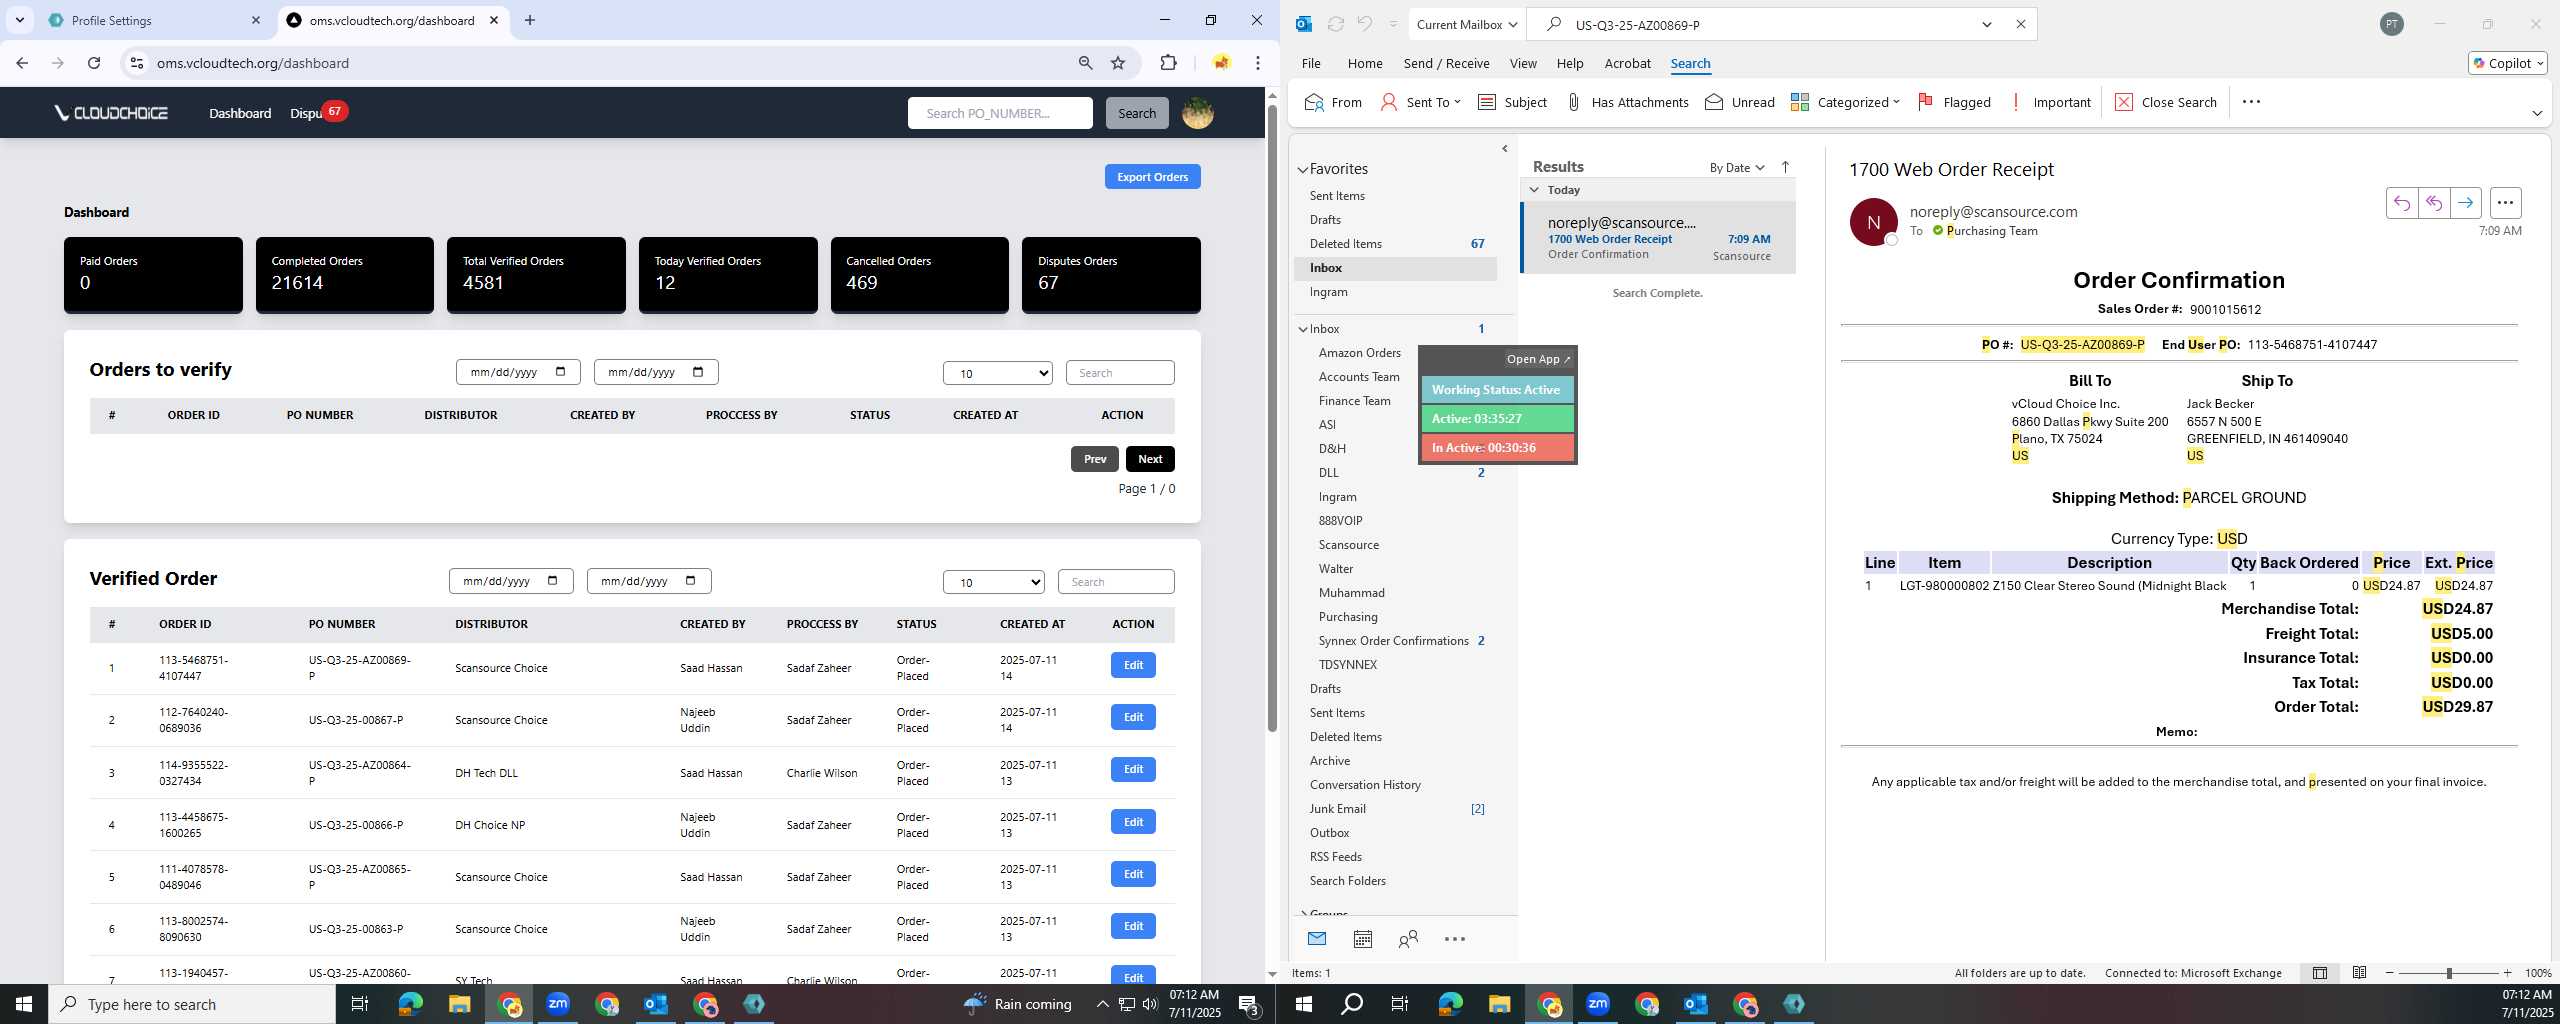
Task: Switch to Outlook View tab
Action: click(1522, 63)
